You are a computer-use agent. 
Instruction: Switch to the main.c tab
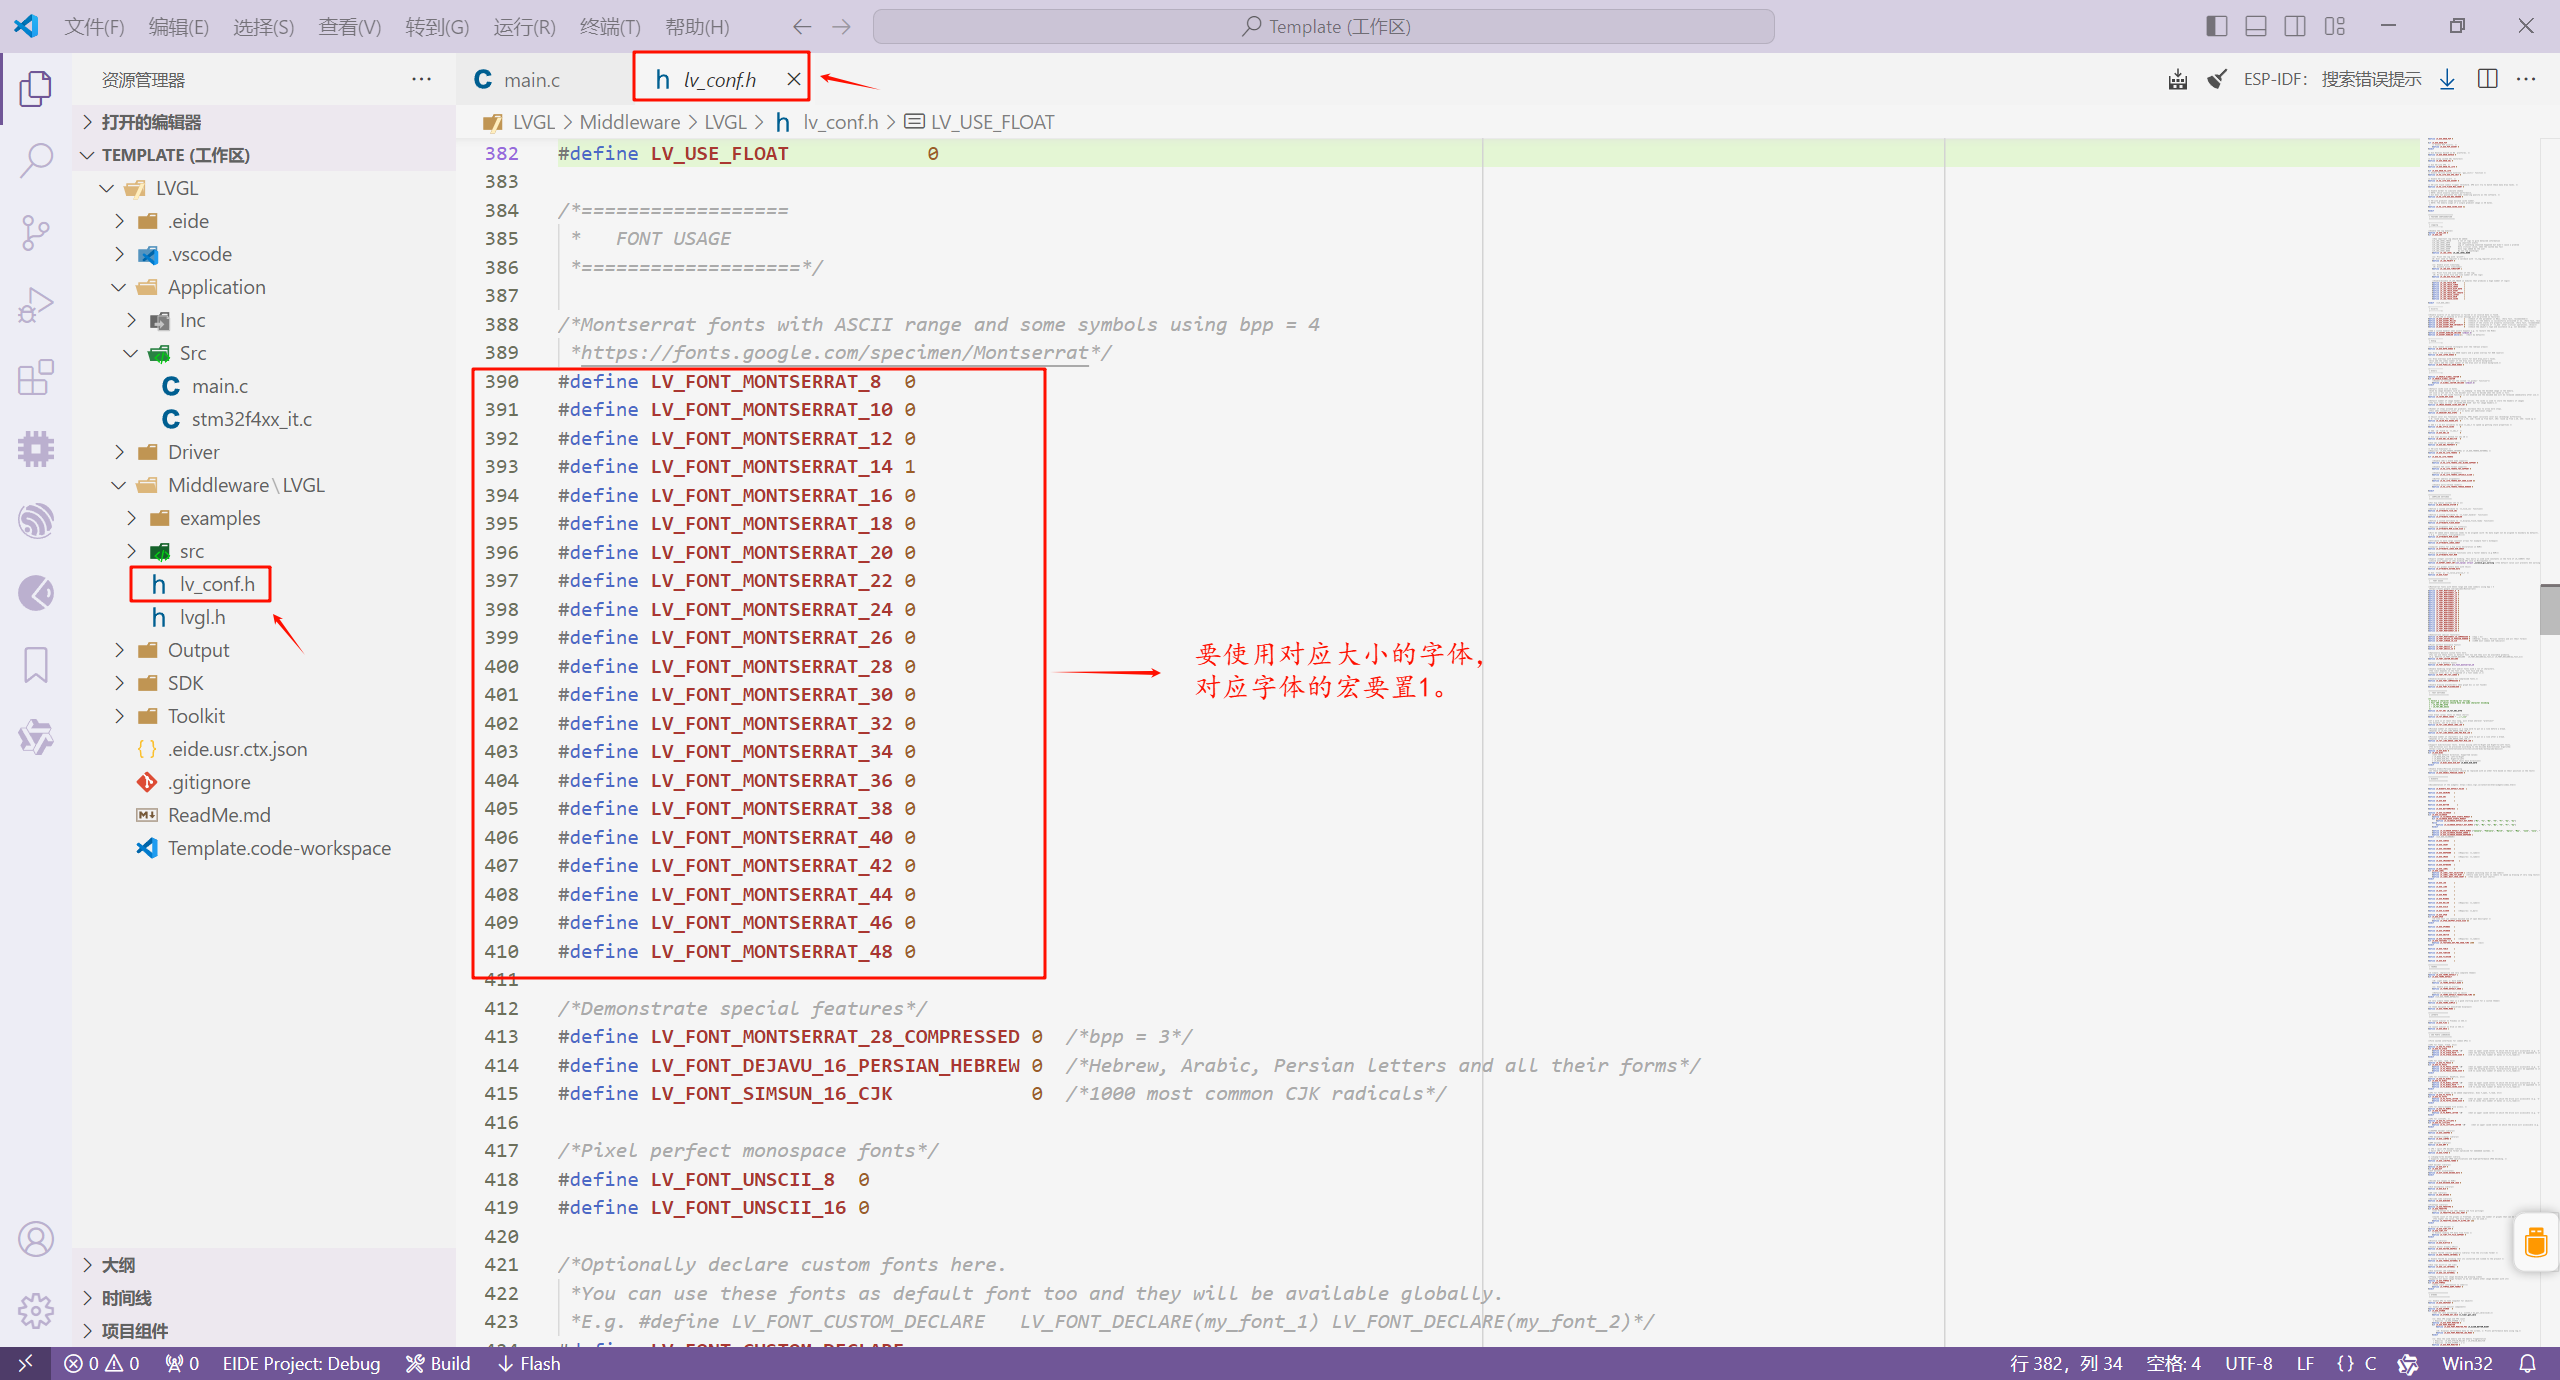(x=530, y=79)
